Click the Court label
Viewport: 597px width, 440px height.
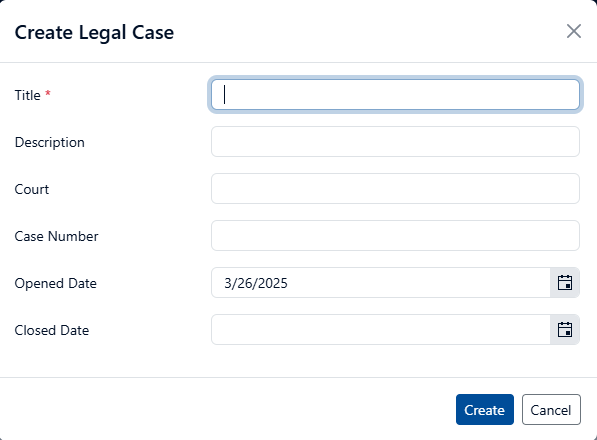tap(32, 189)
